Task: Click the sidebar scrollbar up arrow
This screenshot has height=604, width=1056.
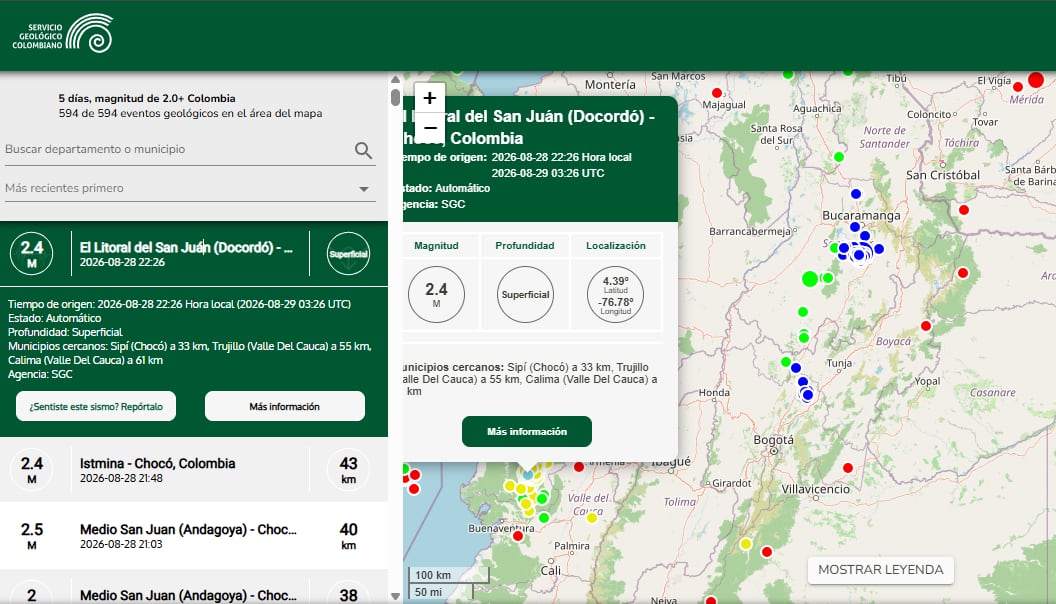Action: pos(395,79)
